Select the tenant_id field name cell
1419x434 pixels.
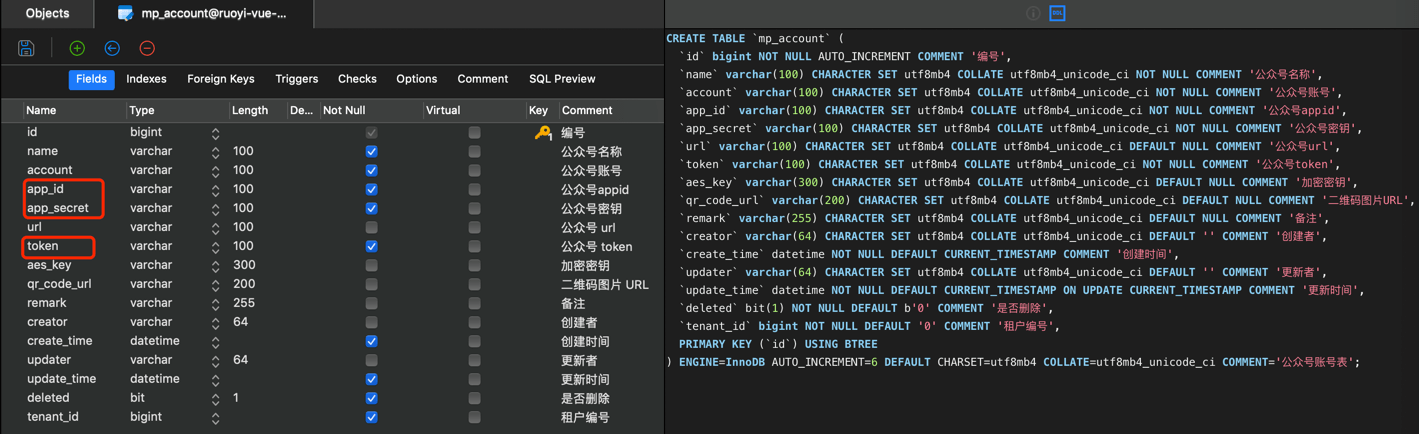53,417
